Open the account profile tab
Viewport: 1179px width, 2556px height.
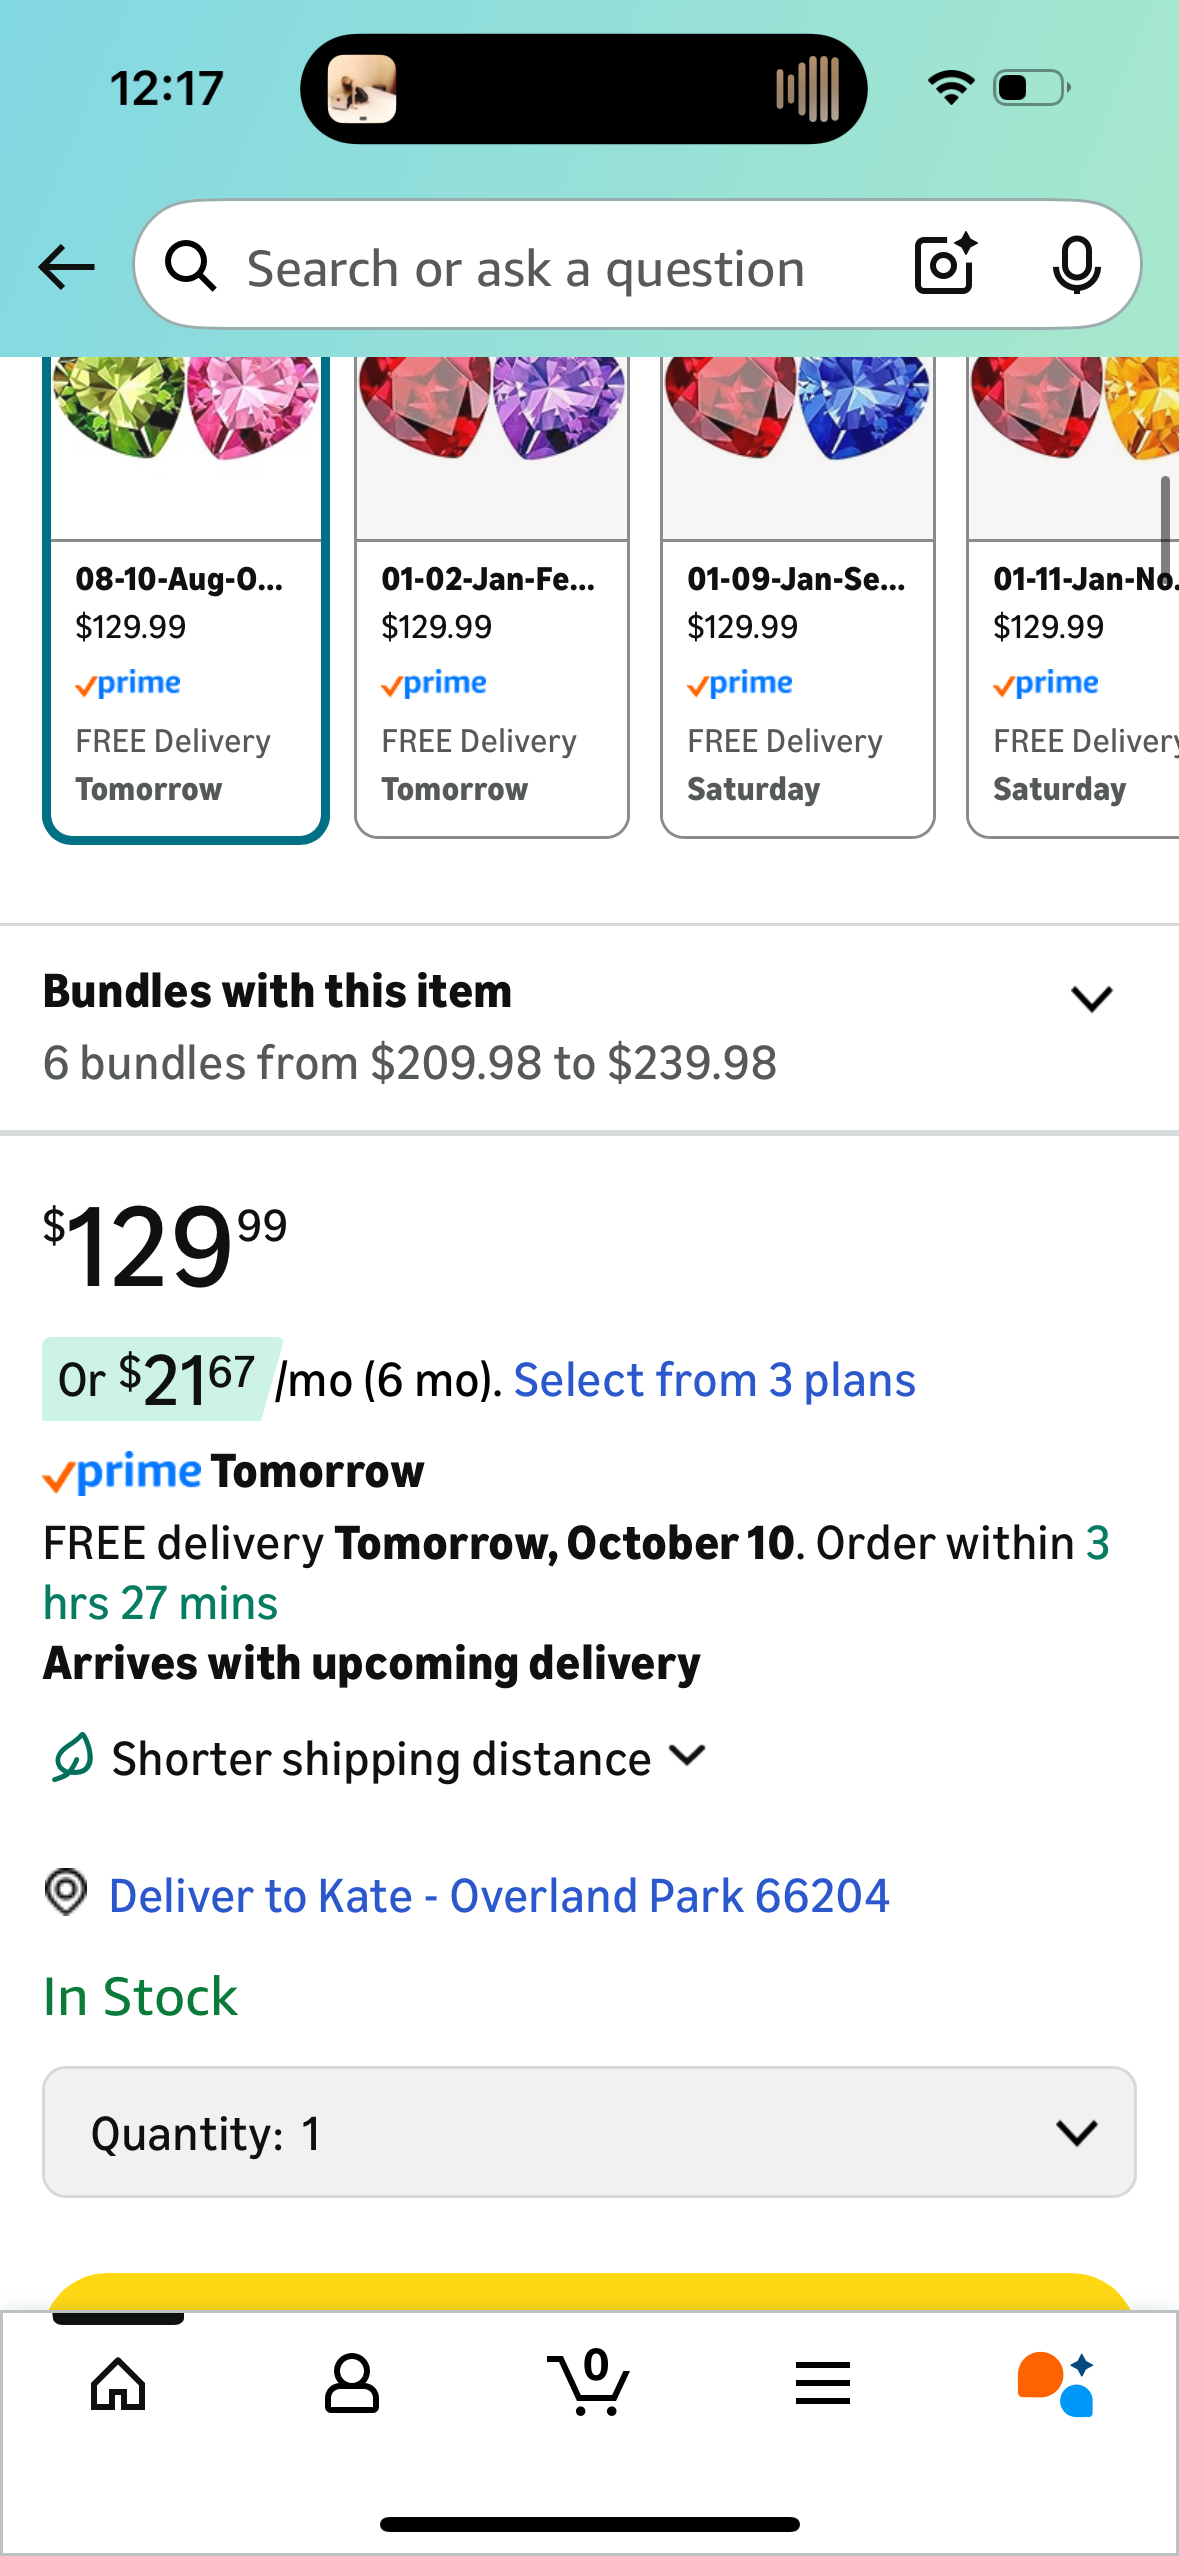point(352,2384)
